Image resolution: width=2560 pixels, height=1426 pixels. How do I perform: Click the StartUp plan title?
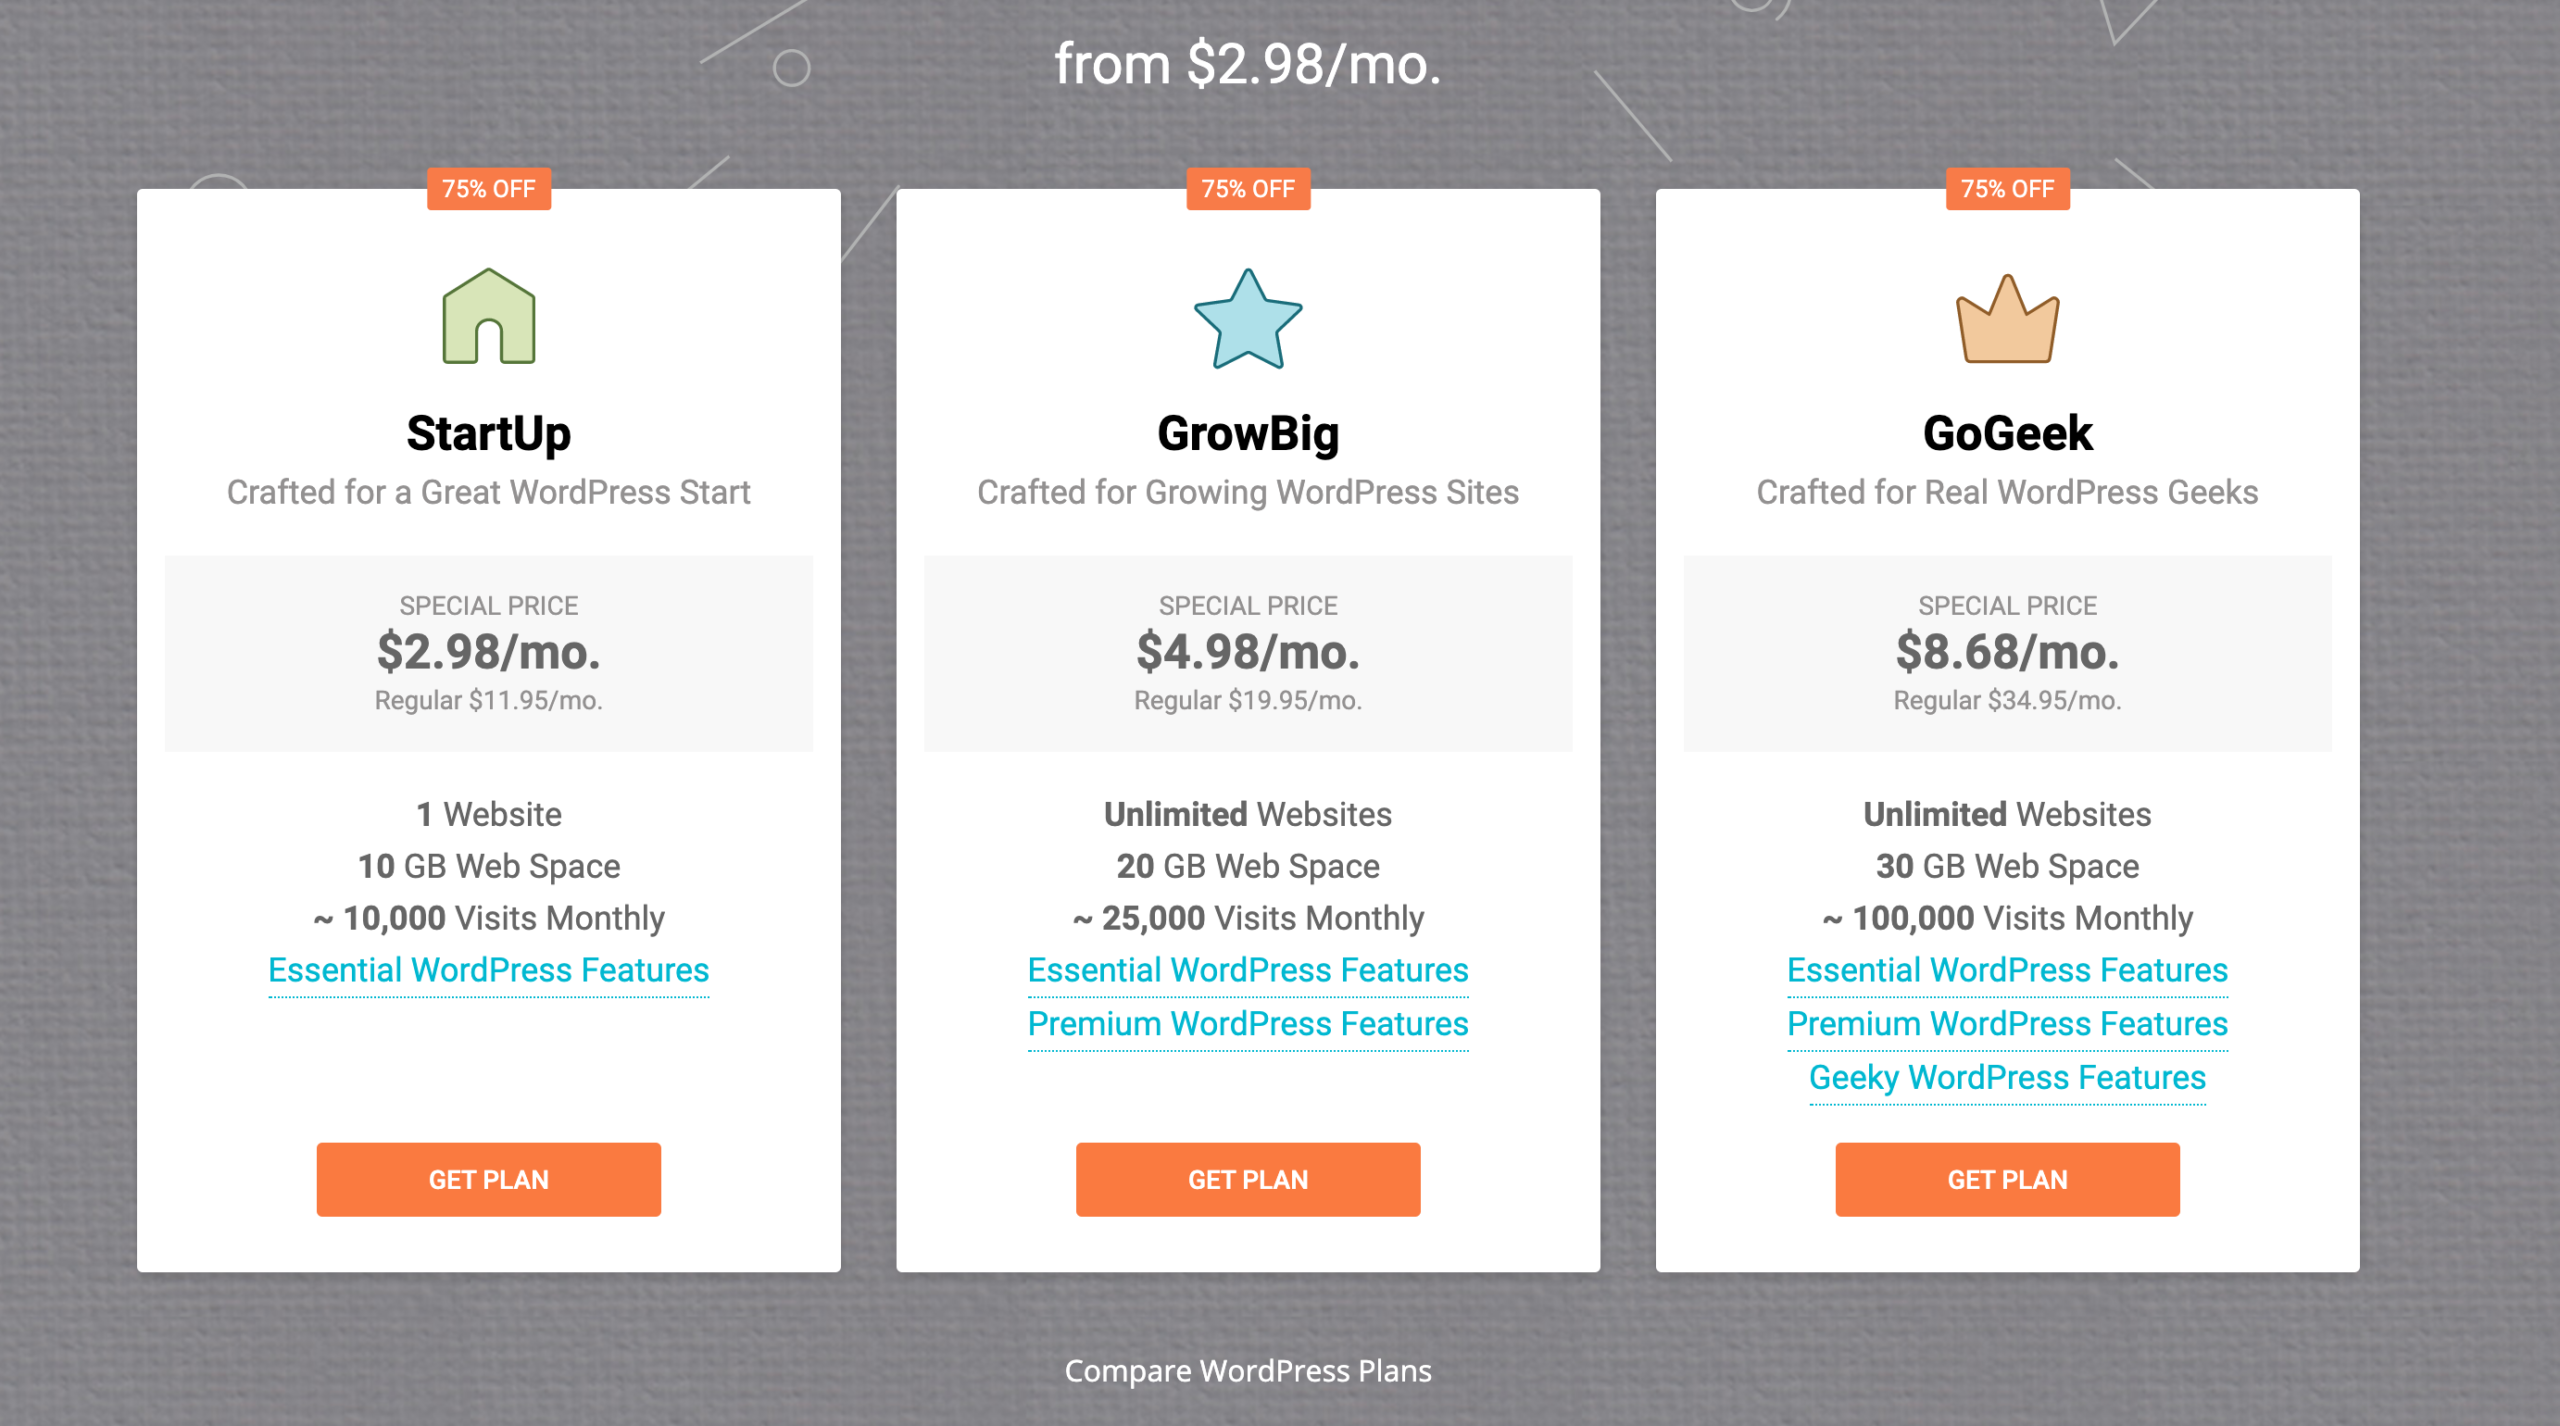point(489,434)
